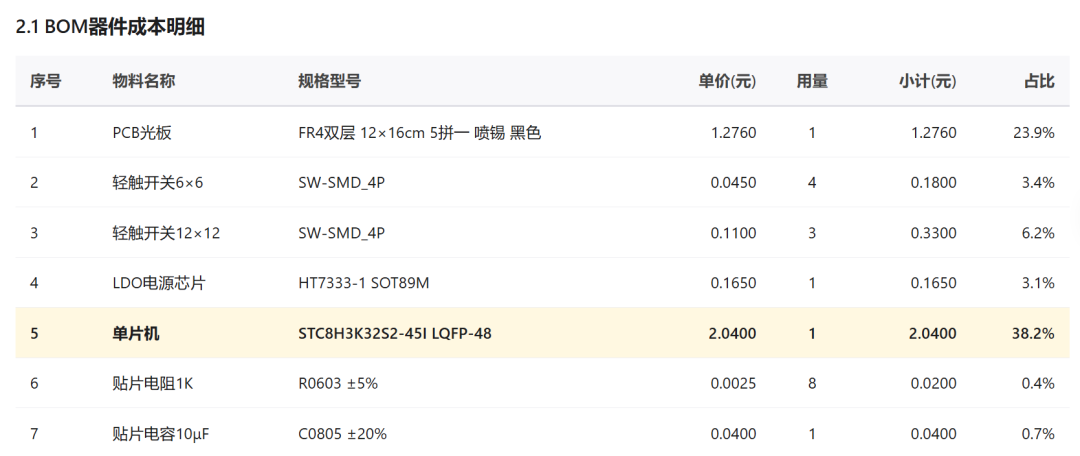Click the 占比 column header

click(x=1039, y=81)
